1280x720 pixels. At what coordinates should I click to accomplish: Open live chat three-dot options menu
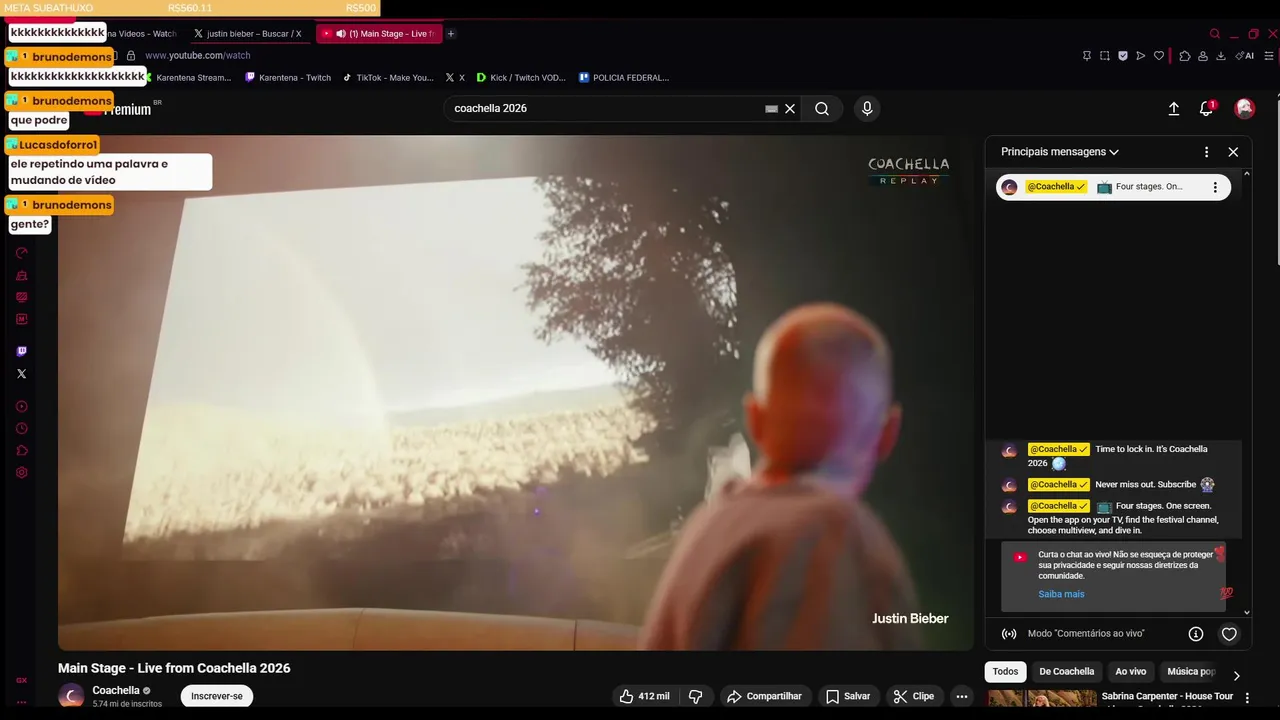[x=1206, y=152]
